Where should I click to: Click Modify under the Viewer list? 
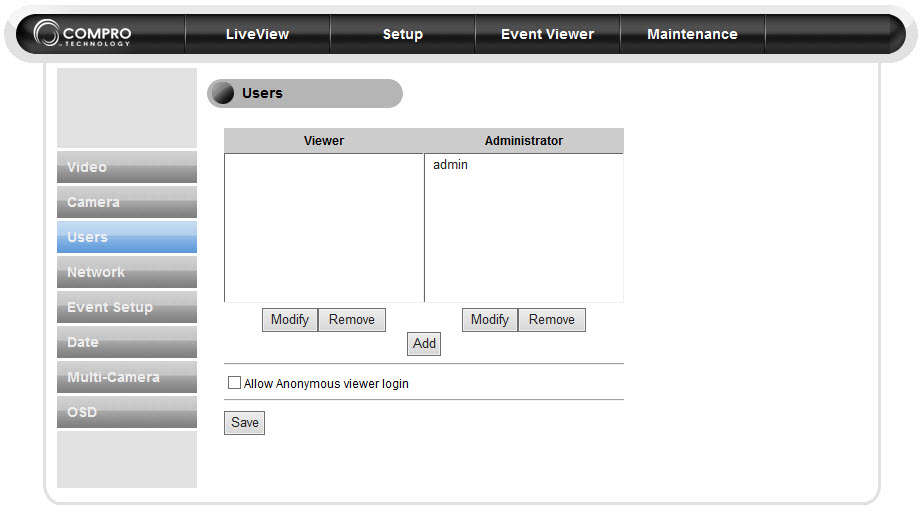[290, 320]
